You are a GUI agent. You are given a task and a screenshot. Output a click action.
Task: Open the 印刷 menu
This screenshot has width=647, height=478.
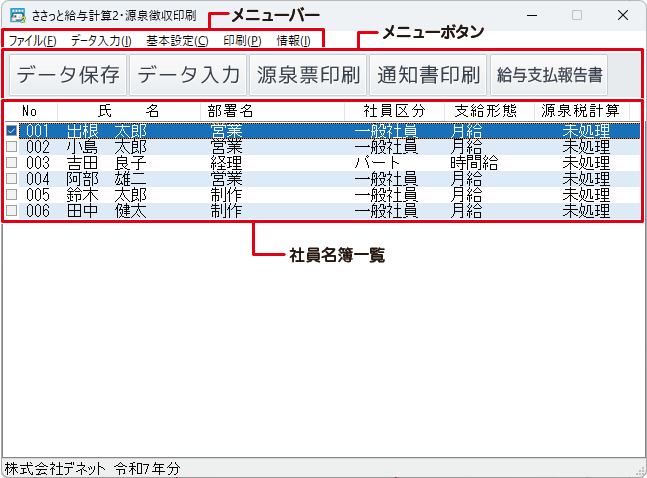(x=242, y=41)
